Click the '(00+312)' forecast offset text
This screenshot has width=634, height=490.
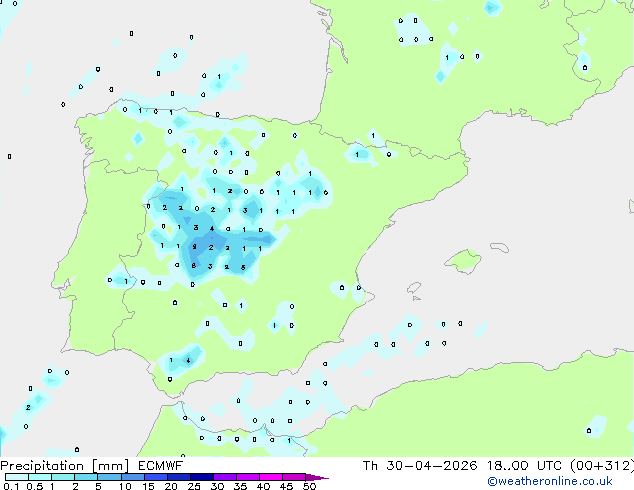[602, 466]
